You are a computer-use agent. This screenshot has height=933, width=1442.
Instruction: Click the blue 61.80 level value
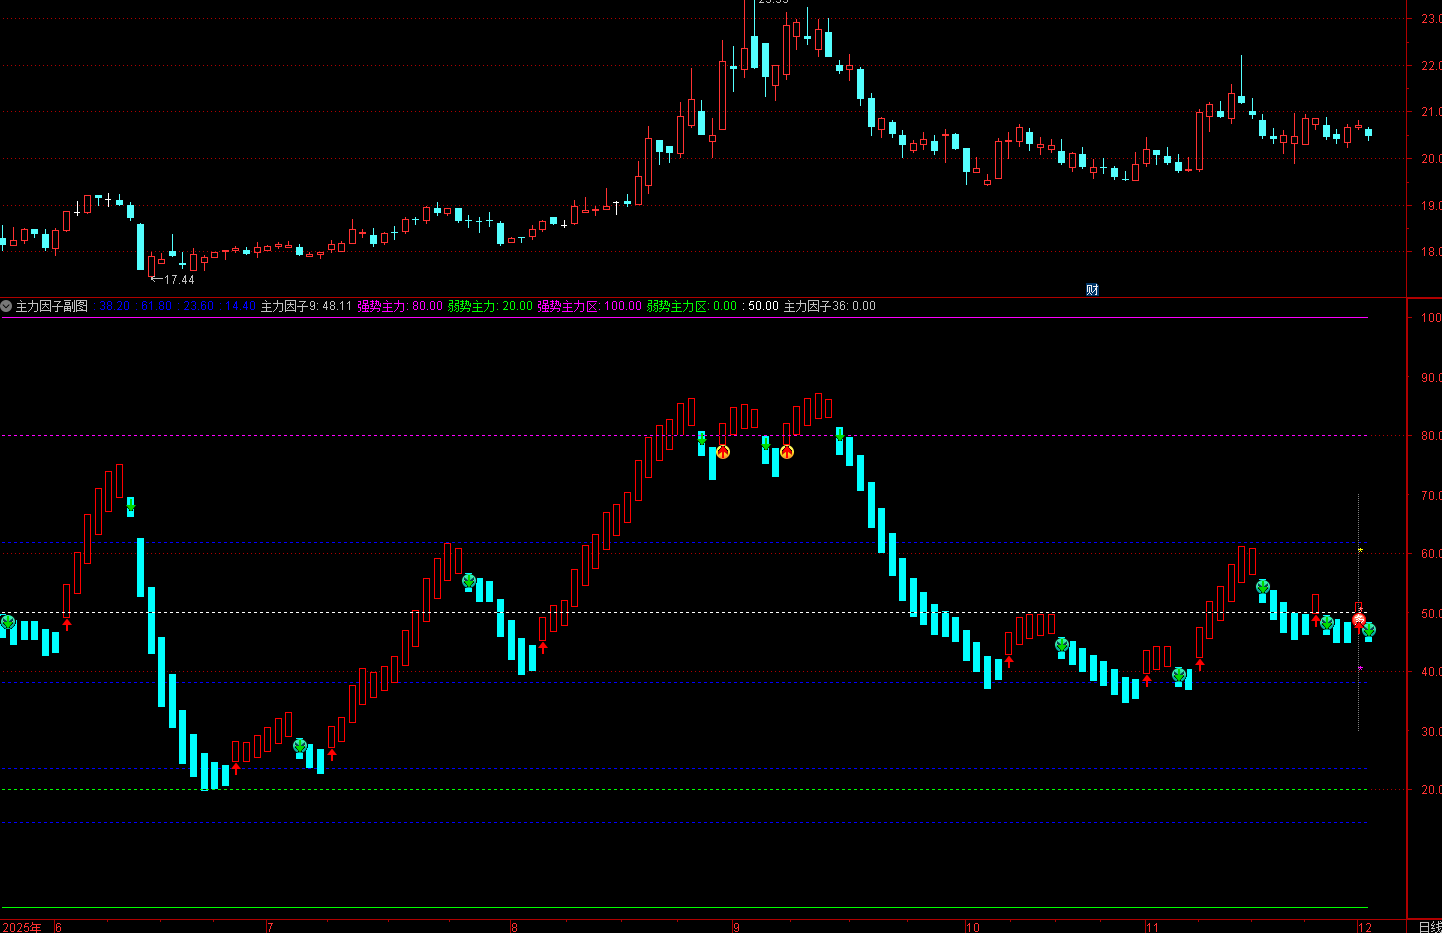click(x=157, y=306)
